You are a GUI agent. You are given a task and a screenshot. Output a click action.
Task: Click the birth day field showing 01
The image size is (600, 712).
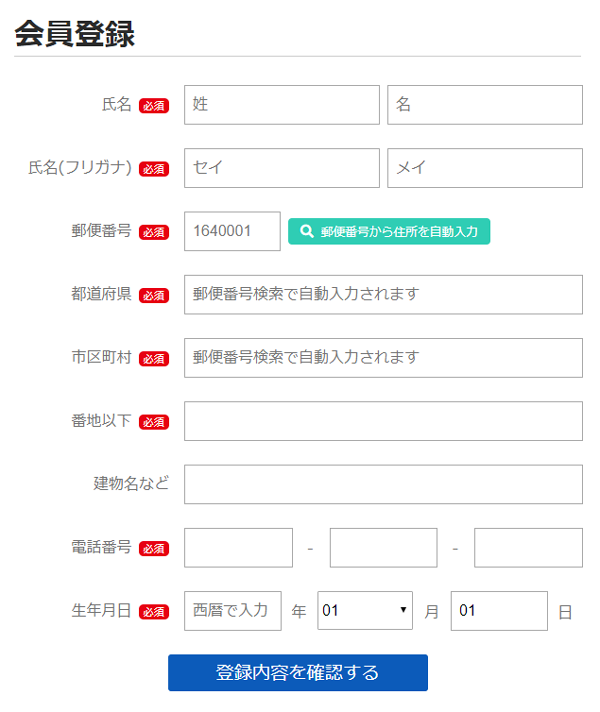pos(499,610)
